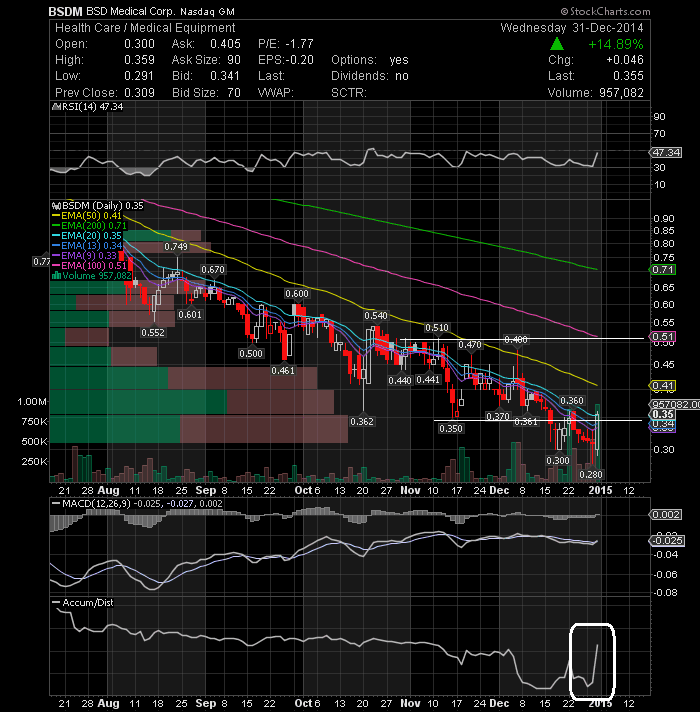Screen dimensions: 700x712
Task: Click the 47.34 tag on the RSI axis
Action: coord(666,153)
